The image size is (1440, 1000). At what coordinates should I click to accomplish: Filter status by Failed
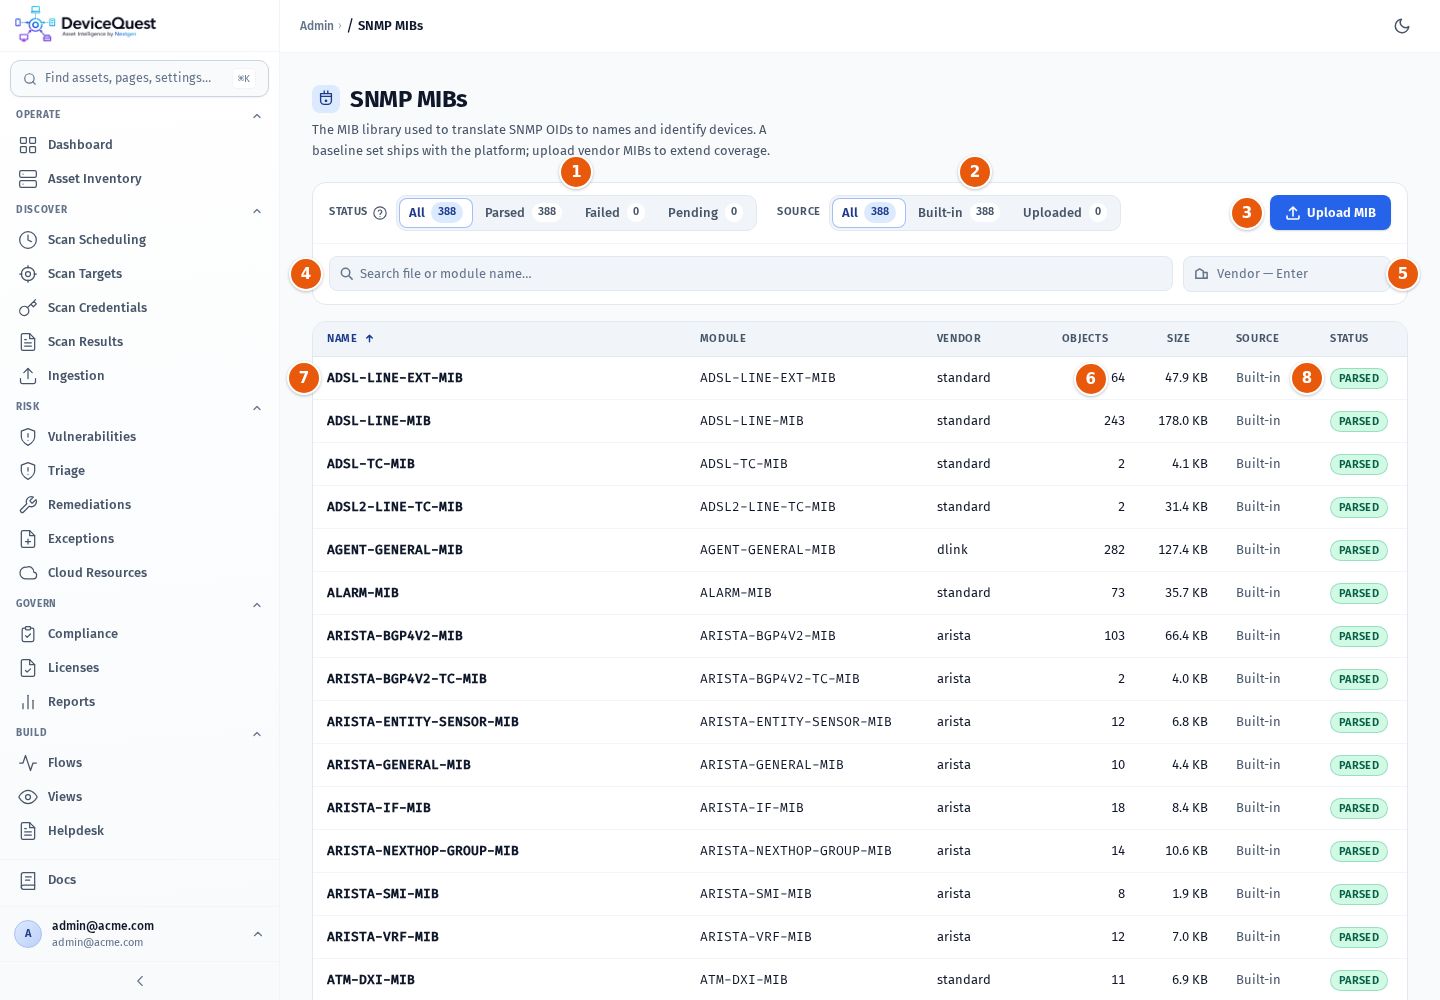pos(614,213)
